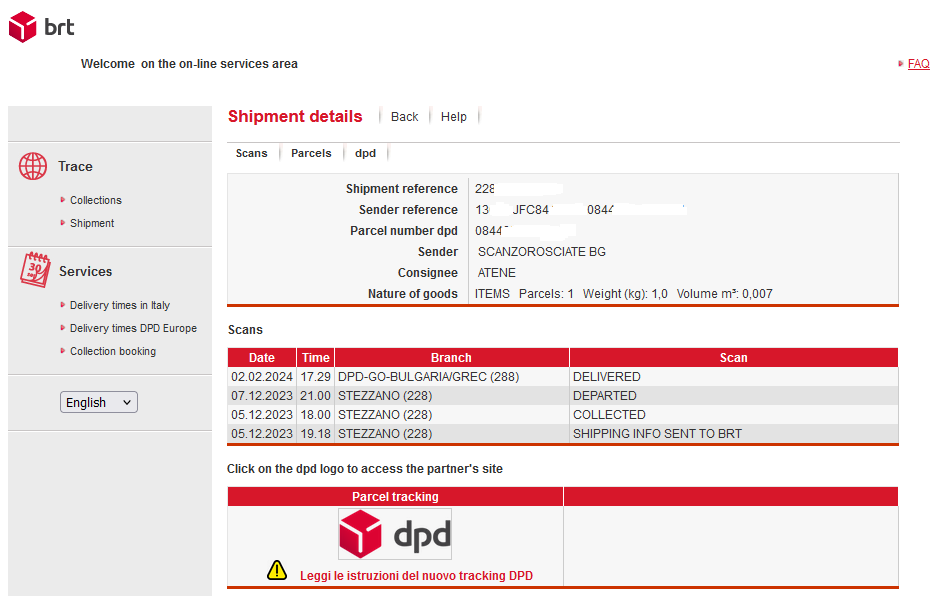
Task: Go Back from Shipment details
Action: point(404,117)
